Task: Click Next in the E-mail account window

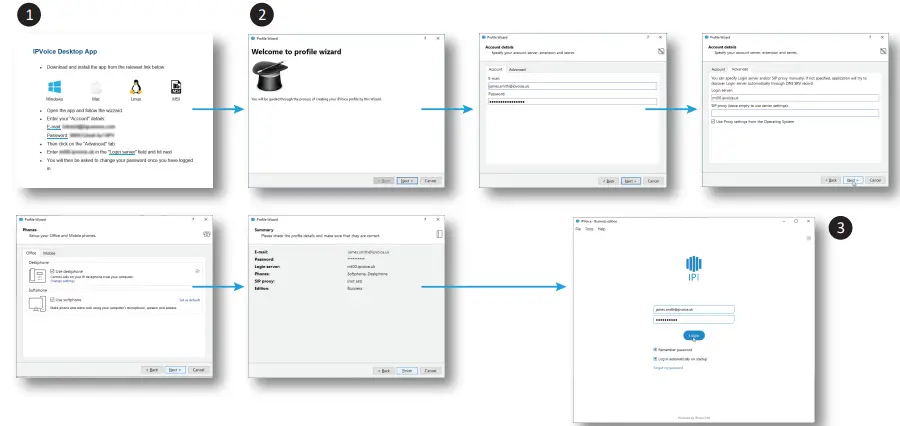Action: click(x=630, y=181)
